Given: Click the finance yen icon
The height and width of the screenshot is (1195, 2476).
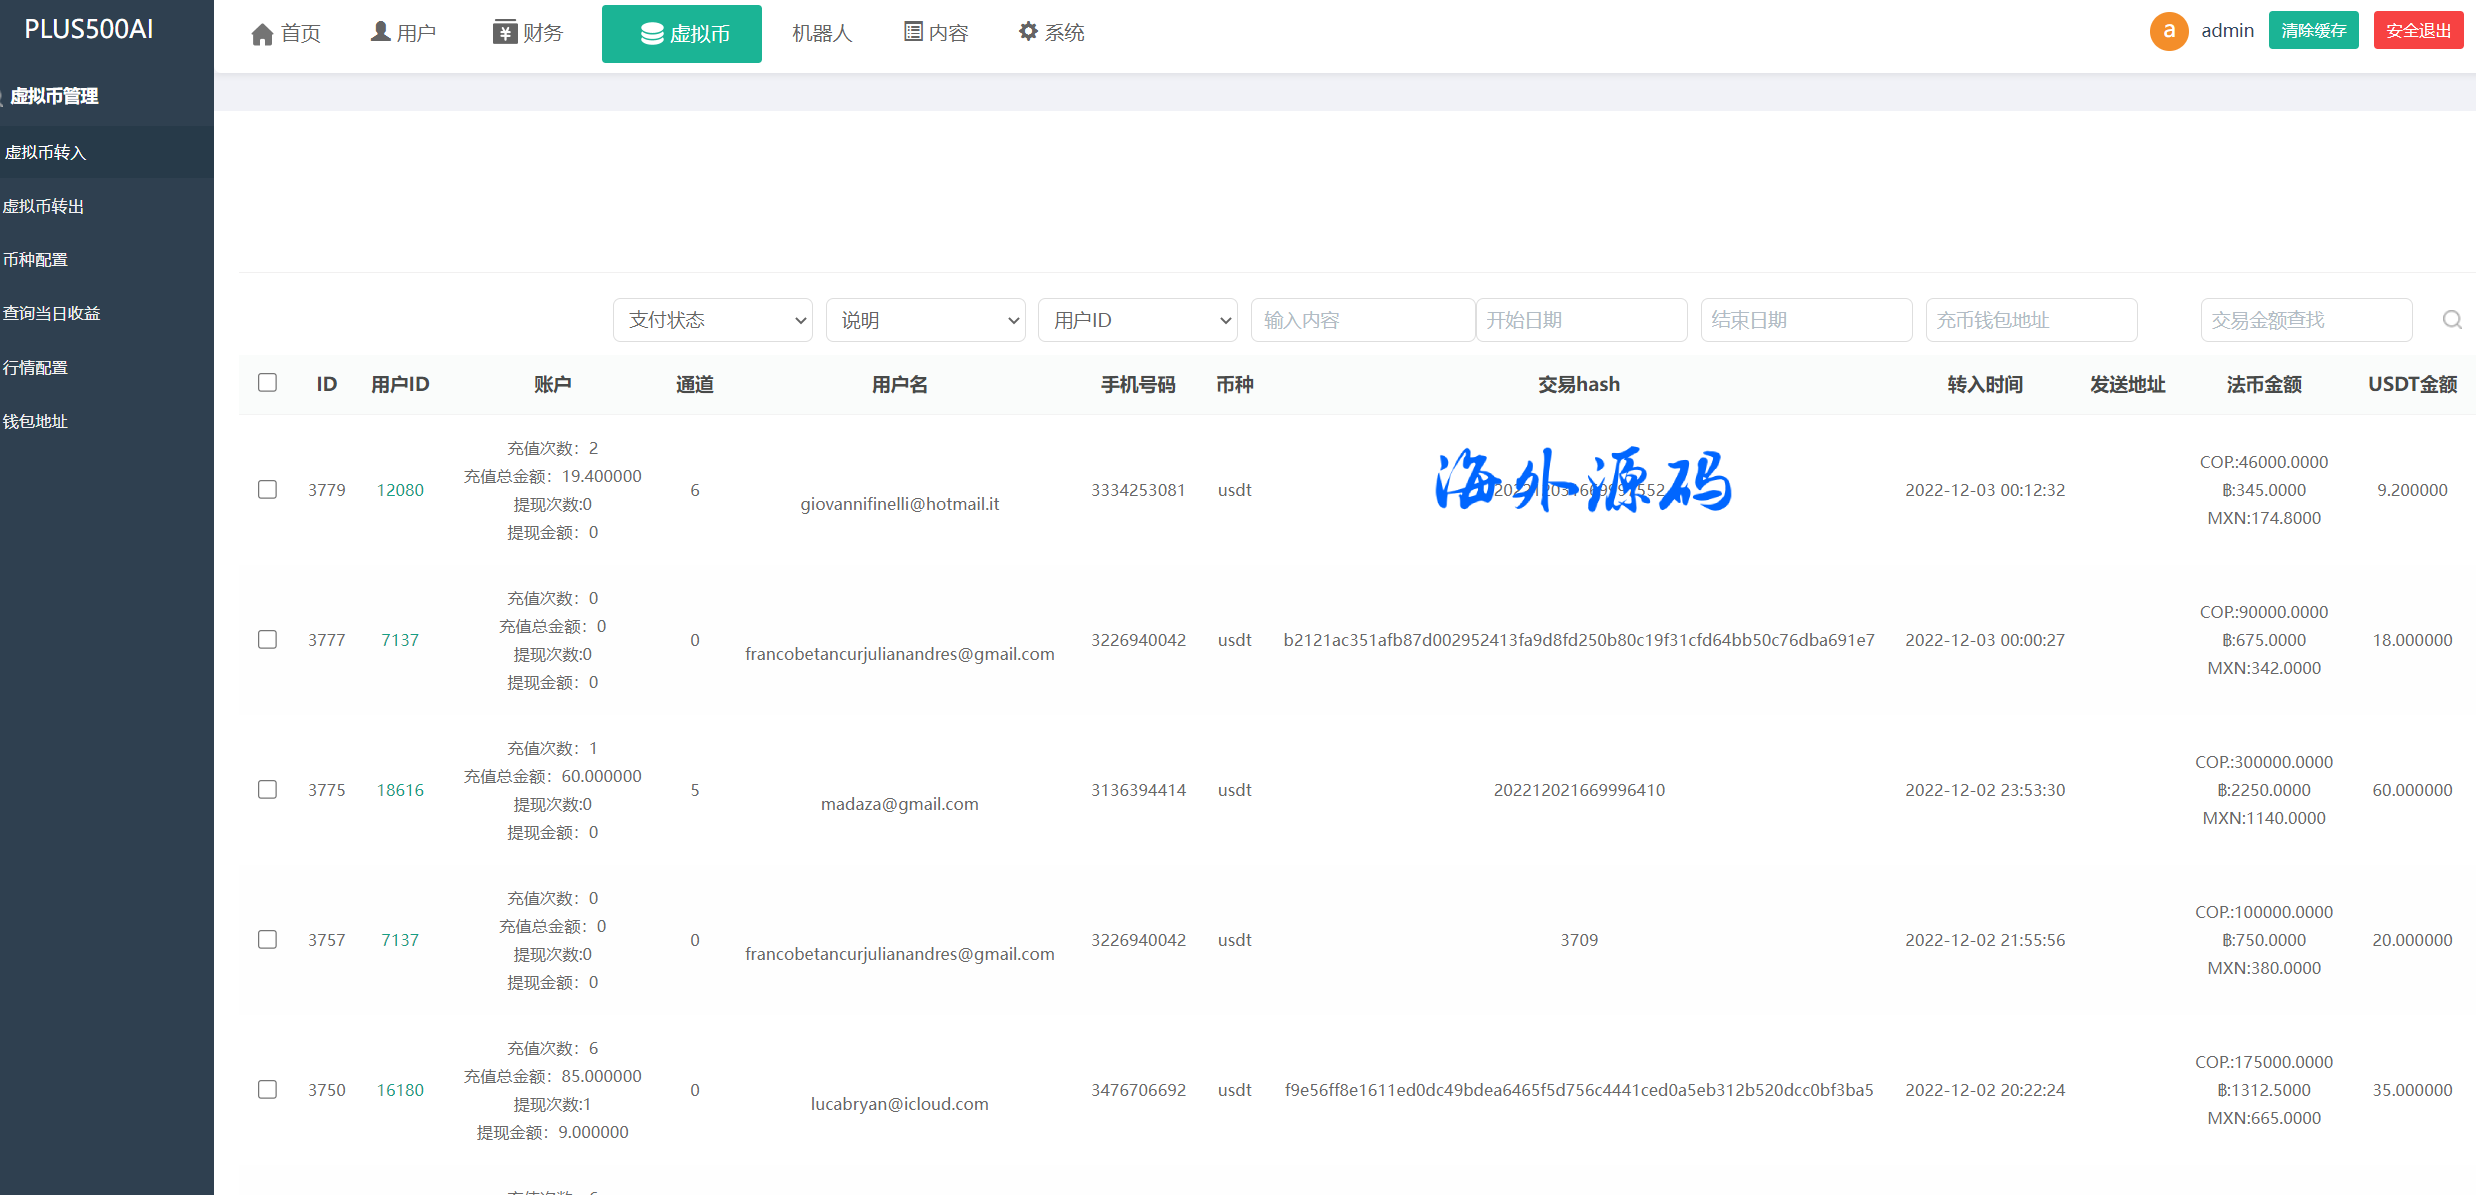Looking at the screenshot, I should point(504,32).
